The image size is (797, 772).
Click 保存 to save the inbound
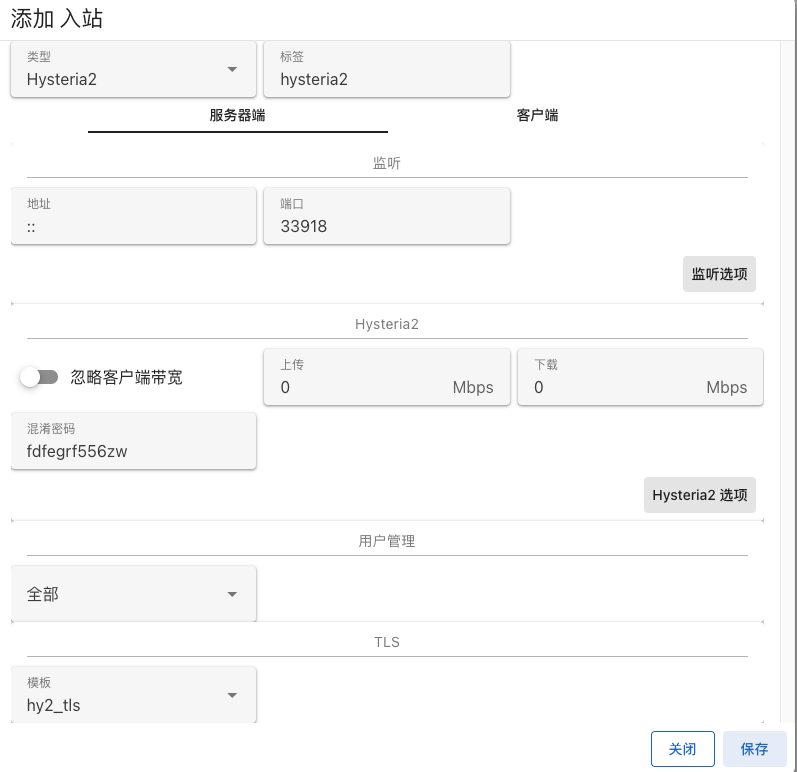pos(754,749)
